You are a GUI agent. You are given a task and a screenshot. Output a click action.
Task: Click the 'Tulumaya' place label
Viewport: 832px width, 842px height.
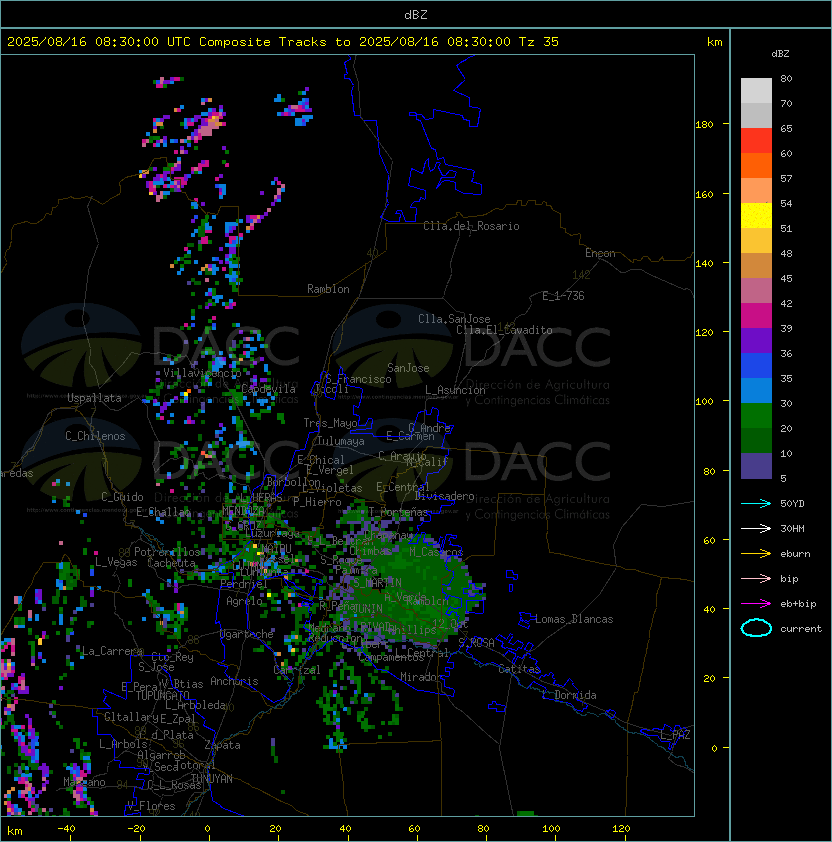pyautogui.click(x=341, y=441)
